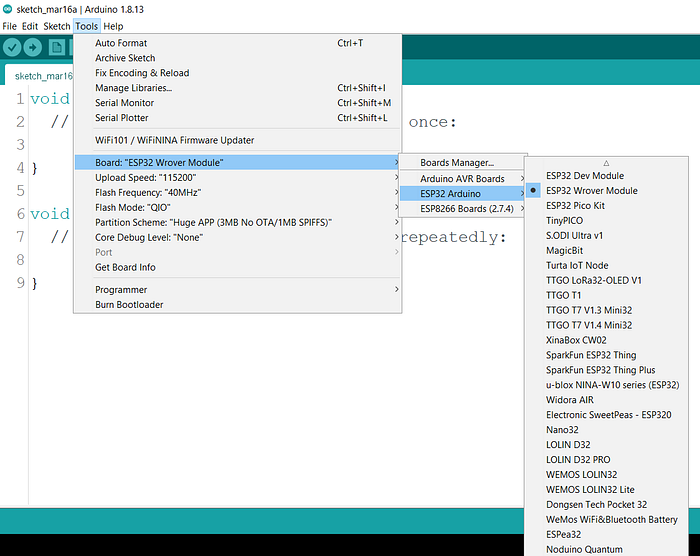700x556 pixels.
Task: Open Manage Libraries dialog
Action: pos(238,88)
